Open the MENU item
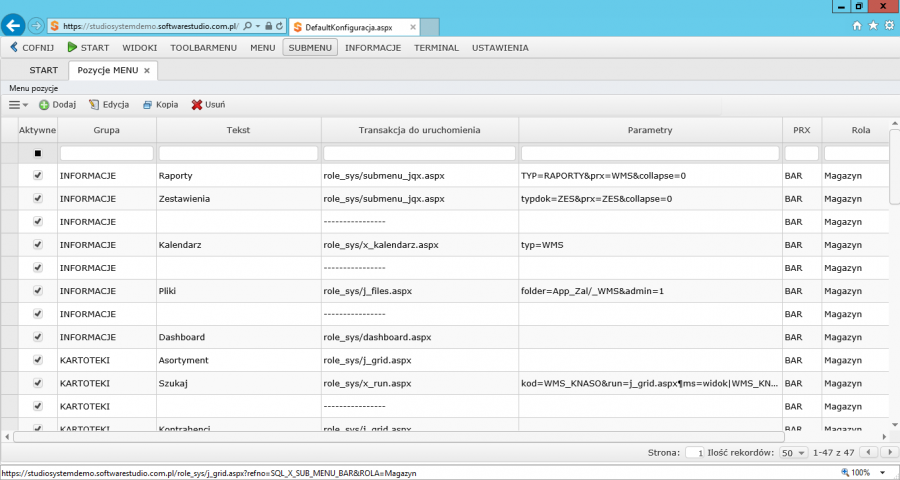The height and width of the screenshot is (480, 900). pos(262,48)
